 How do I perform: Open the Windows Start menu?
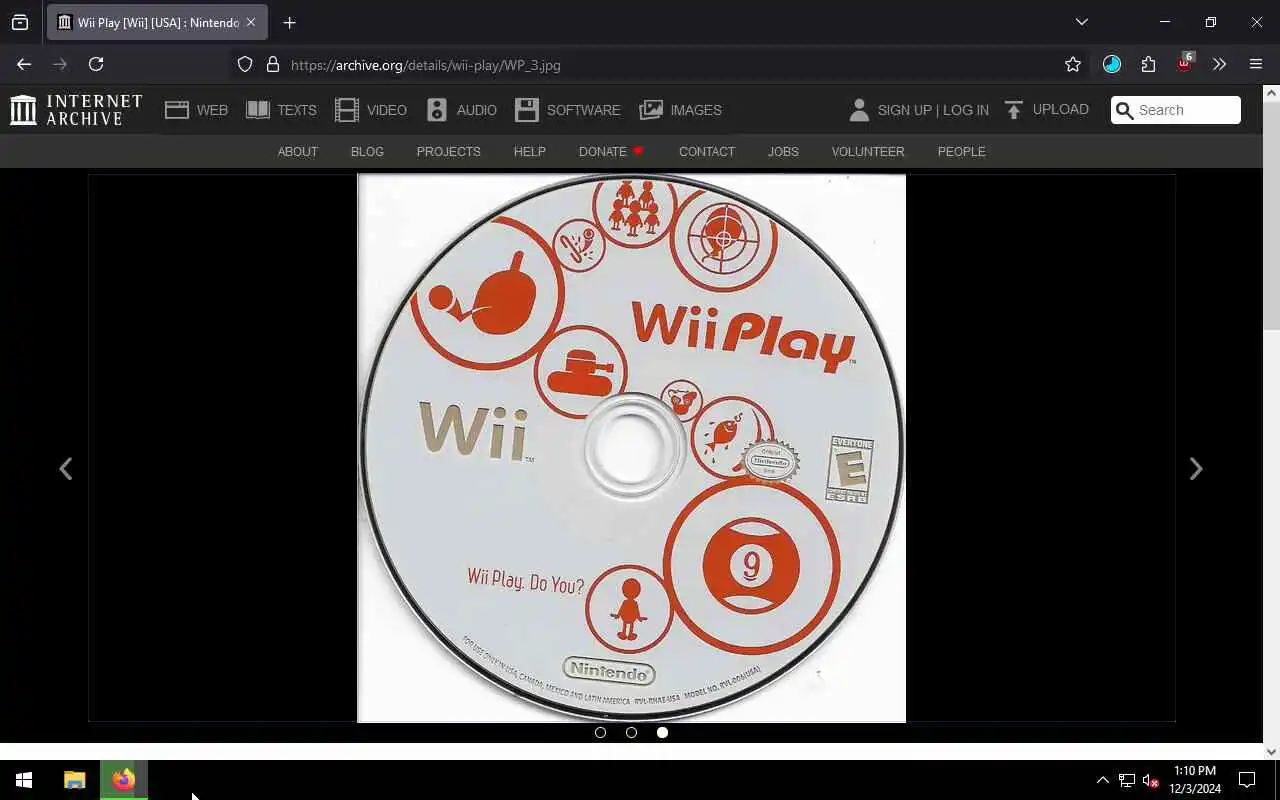coord(24,780)
